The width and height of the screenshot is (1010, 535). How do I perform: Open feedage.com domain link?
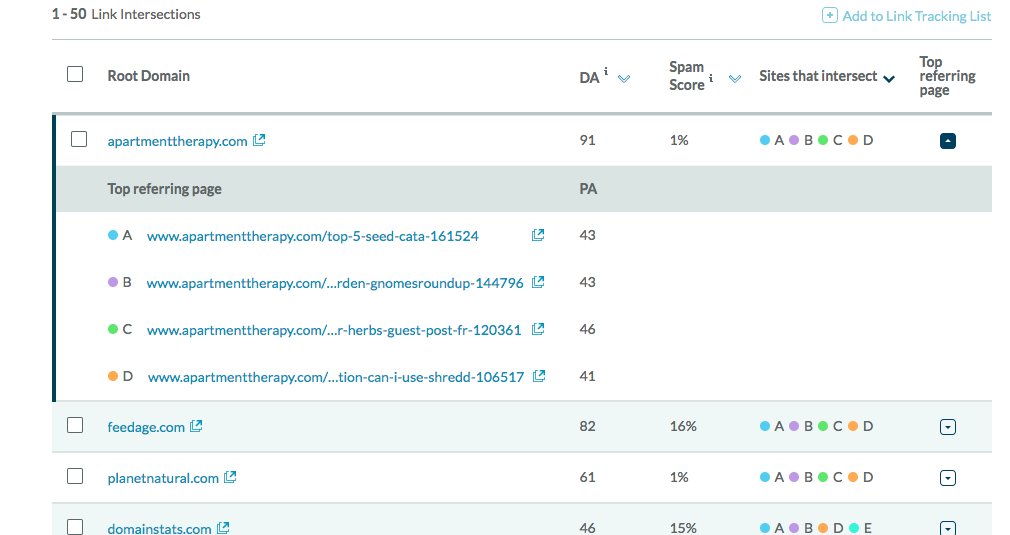coord(146,427)
